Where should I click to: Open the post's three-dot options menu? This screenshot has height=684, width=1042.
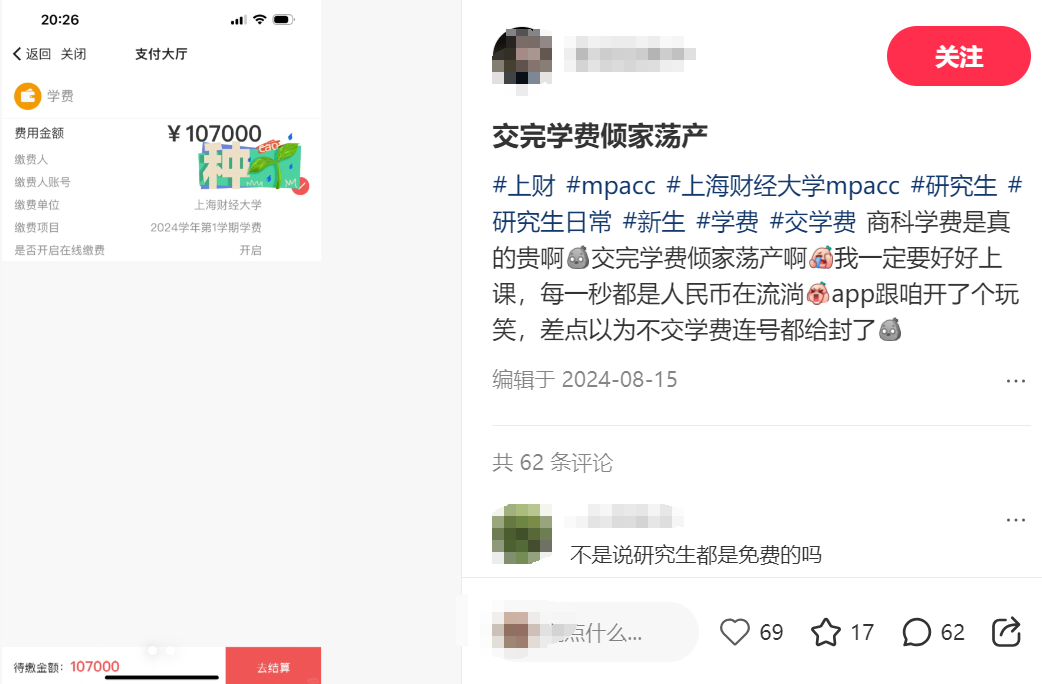[1015, 381]
